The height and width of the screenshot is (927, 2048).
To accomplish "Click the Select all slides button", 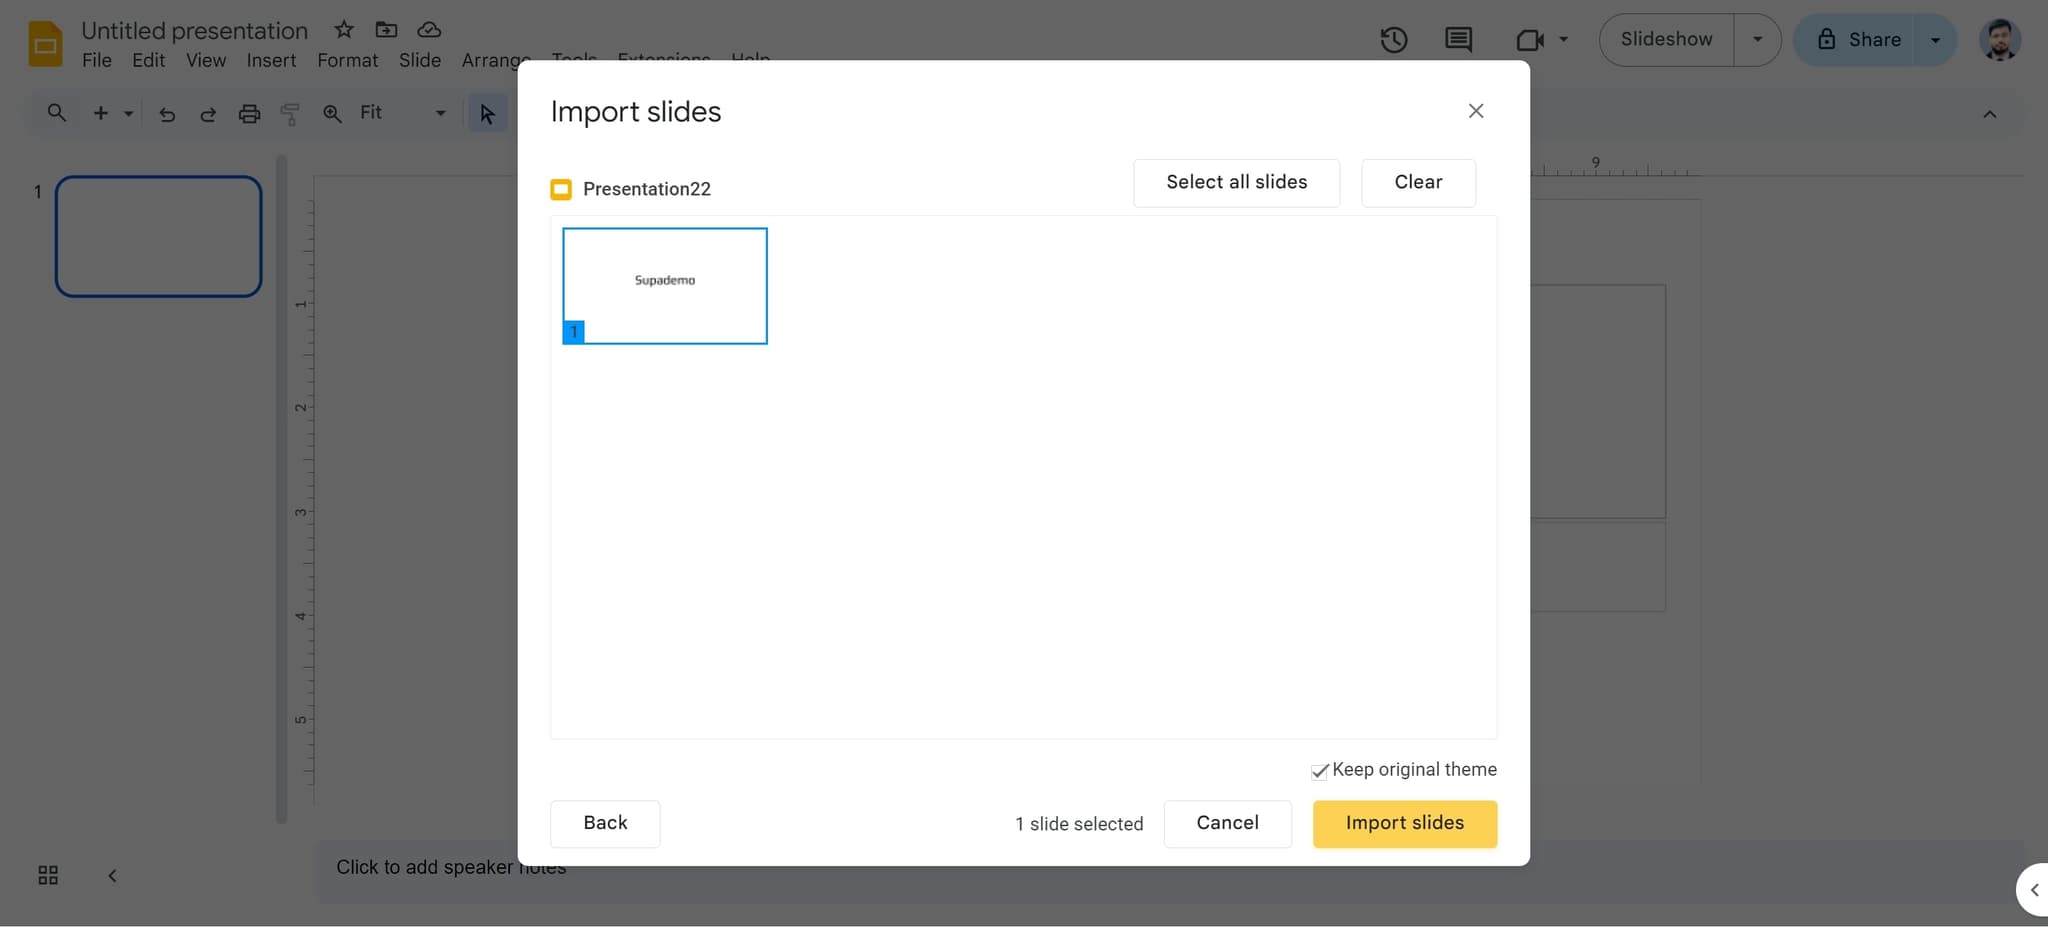I will point(1236,182).
